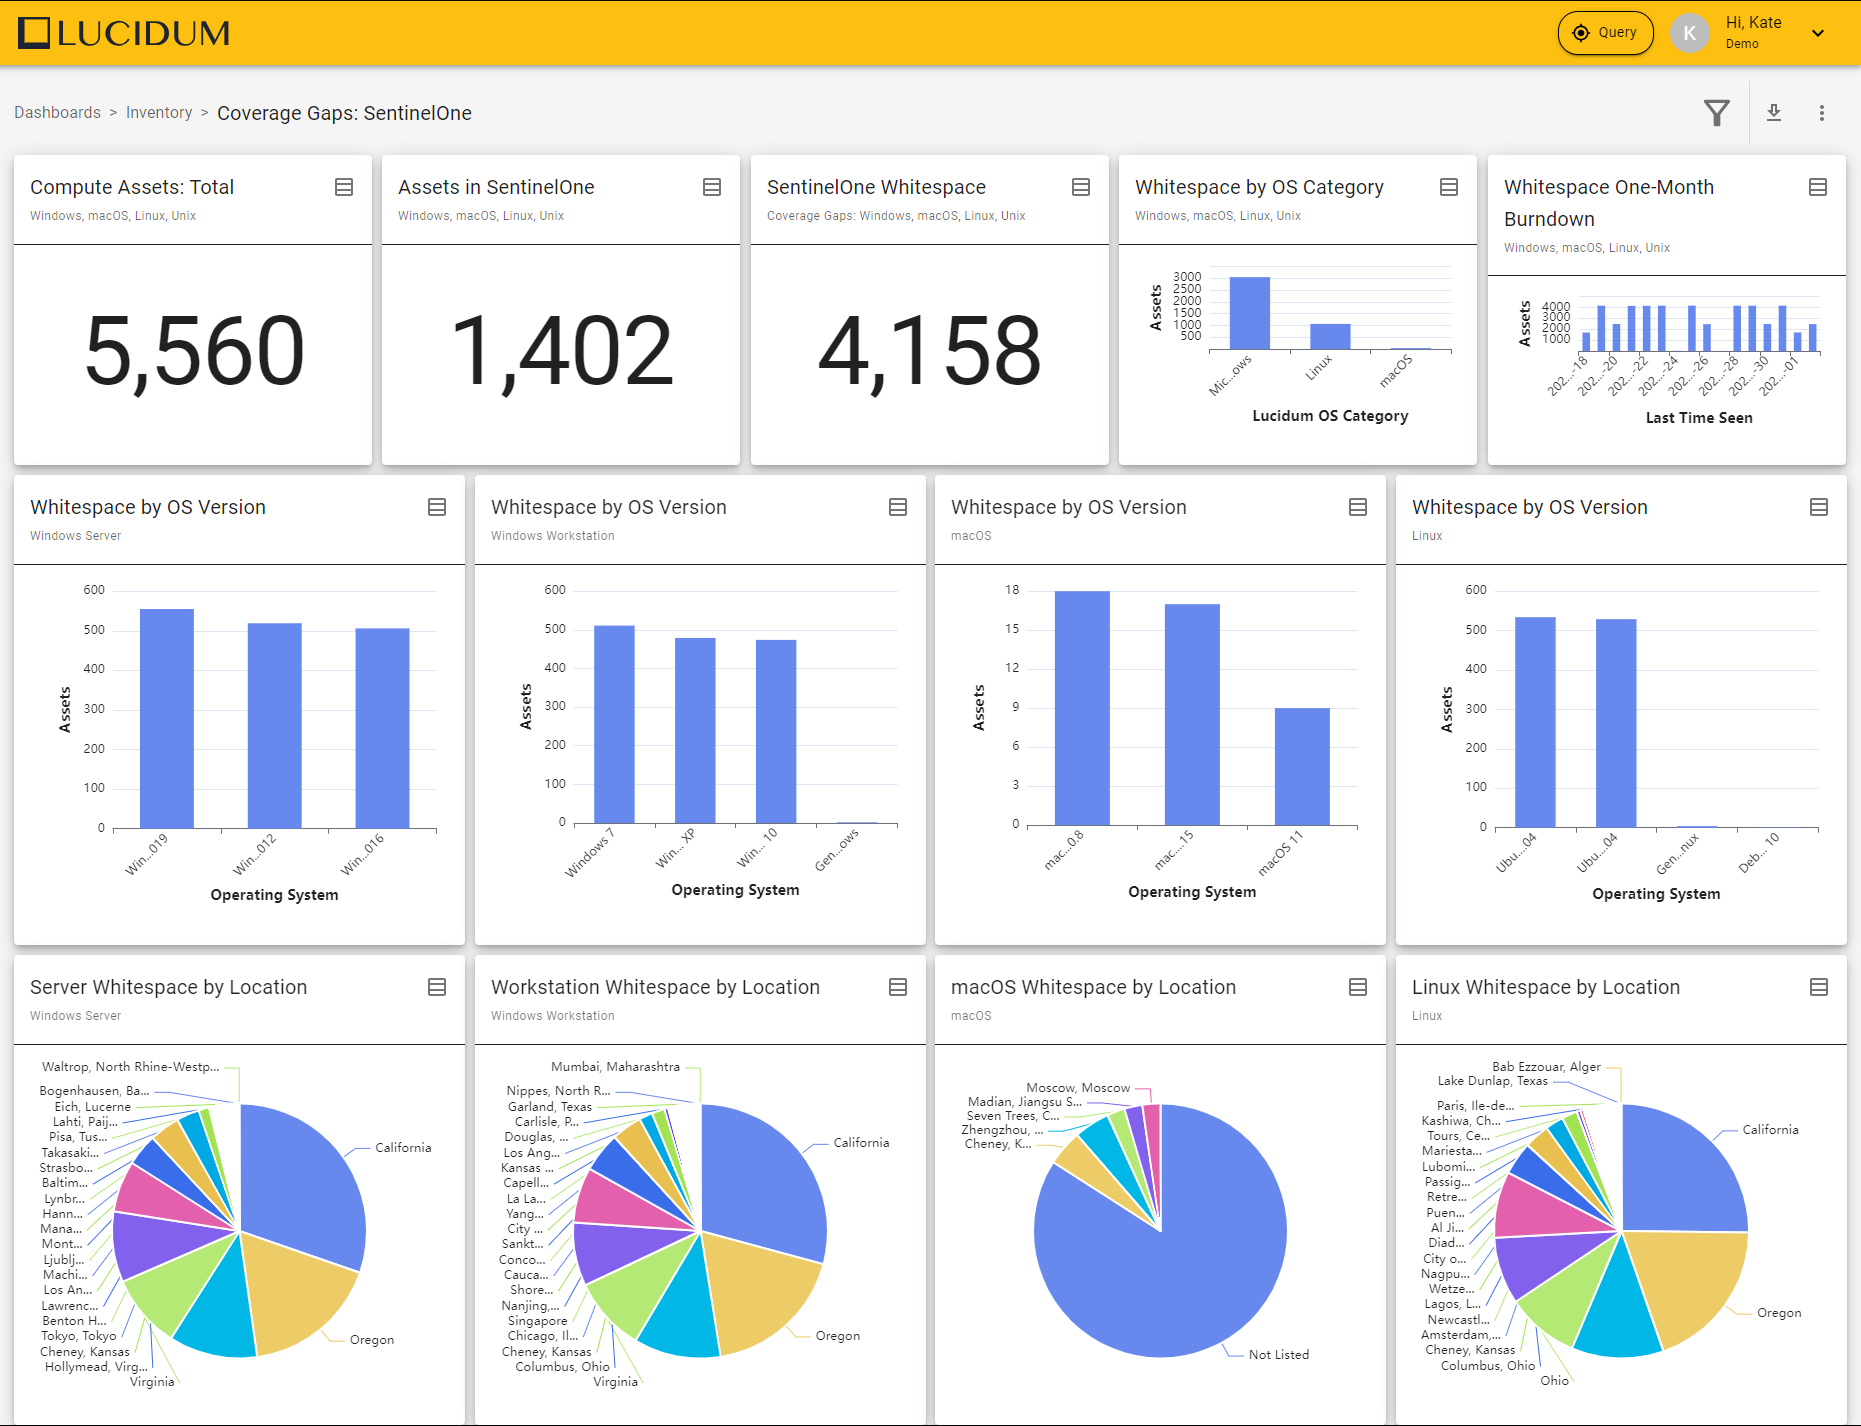Click the 1,402 assets in SentinelOne value

click(562, 351)
